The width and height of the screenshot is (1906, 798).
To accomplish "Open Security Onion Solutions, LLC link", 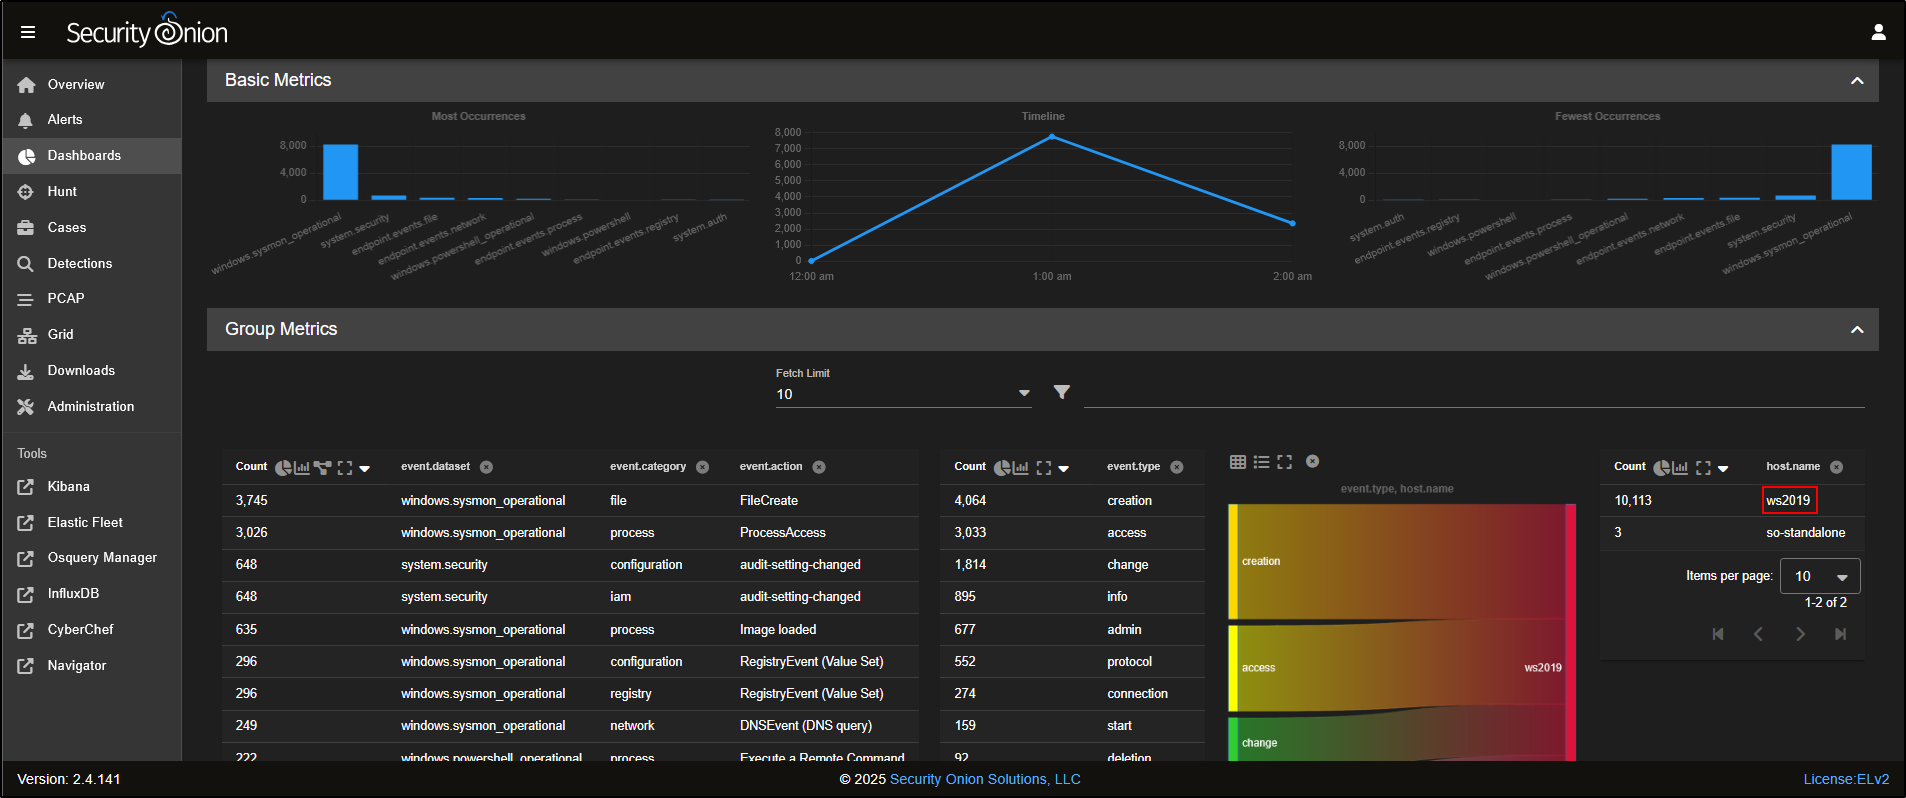I will tap(985, 779).
